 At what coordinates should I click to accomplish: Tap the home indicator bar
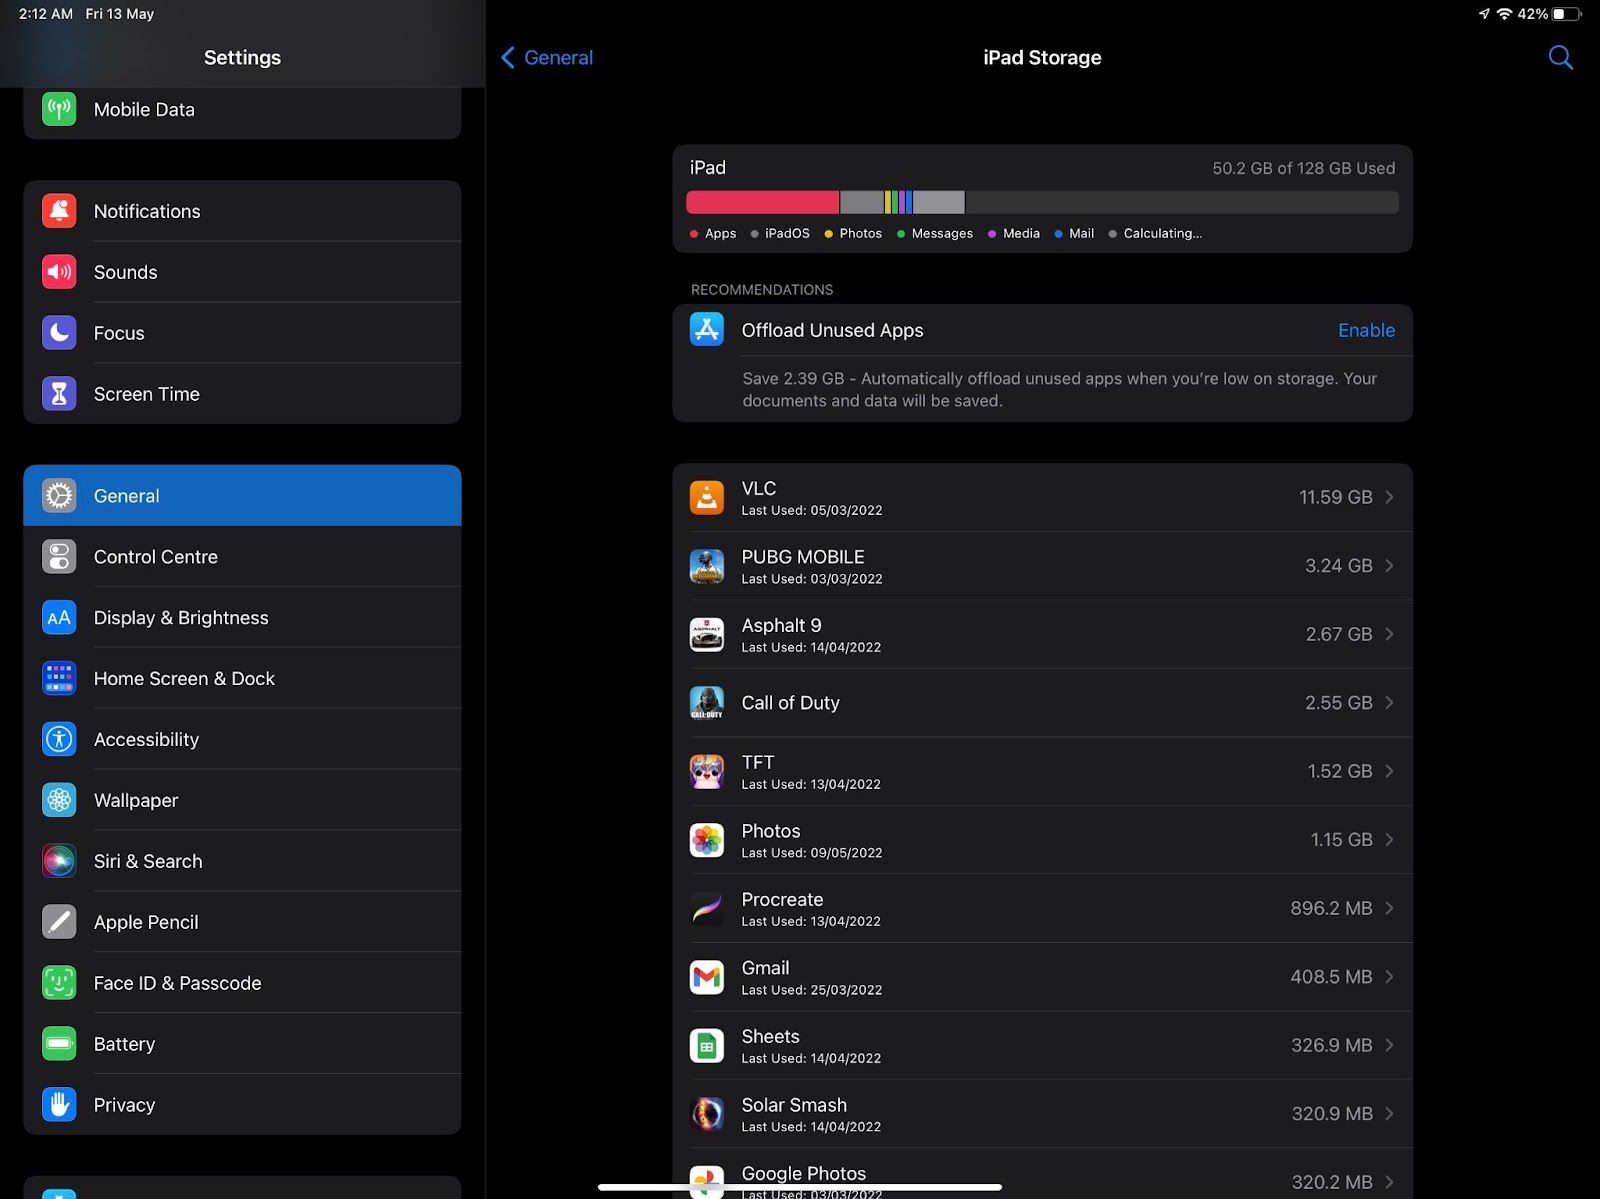coord(800,1187)
